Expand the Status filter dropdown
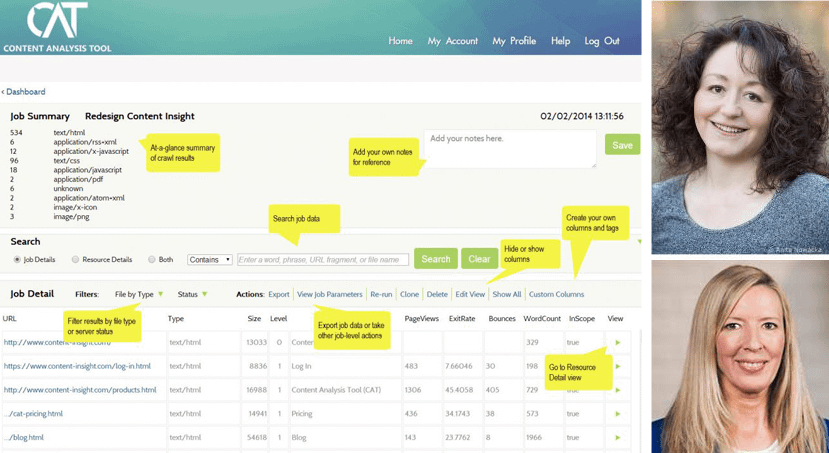The image size is (829, 453). tap(192, 295)
